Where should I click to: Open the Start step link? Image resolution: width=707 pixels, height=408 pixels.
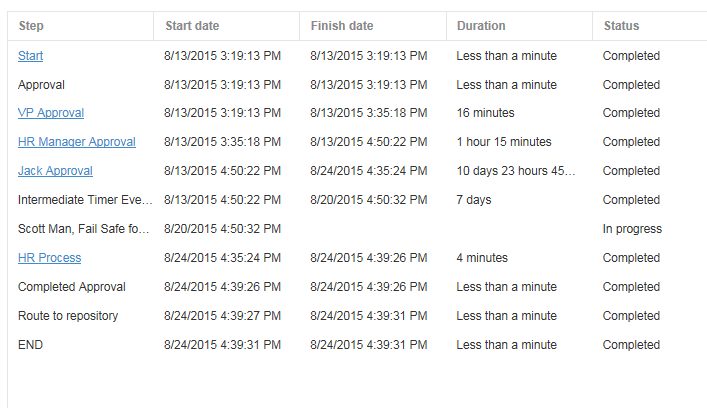[x=30, y=56]
